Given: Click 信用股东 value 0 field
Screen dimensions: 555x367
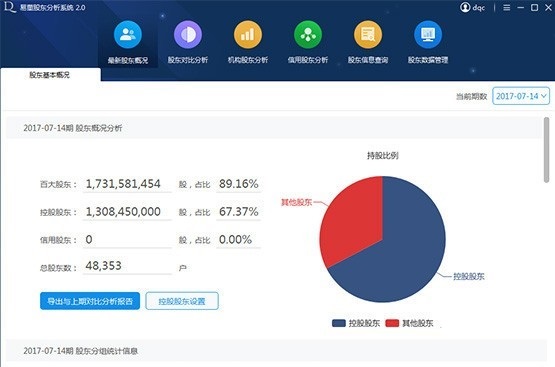Looking at the screenshot, I should point(127,240).
